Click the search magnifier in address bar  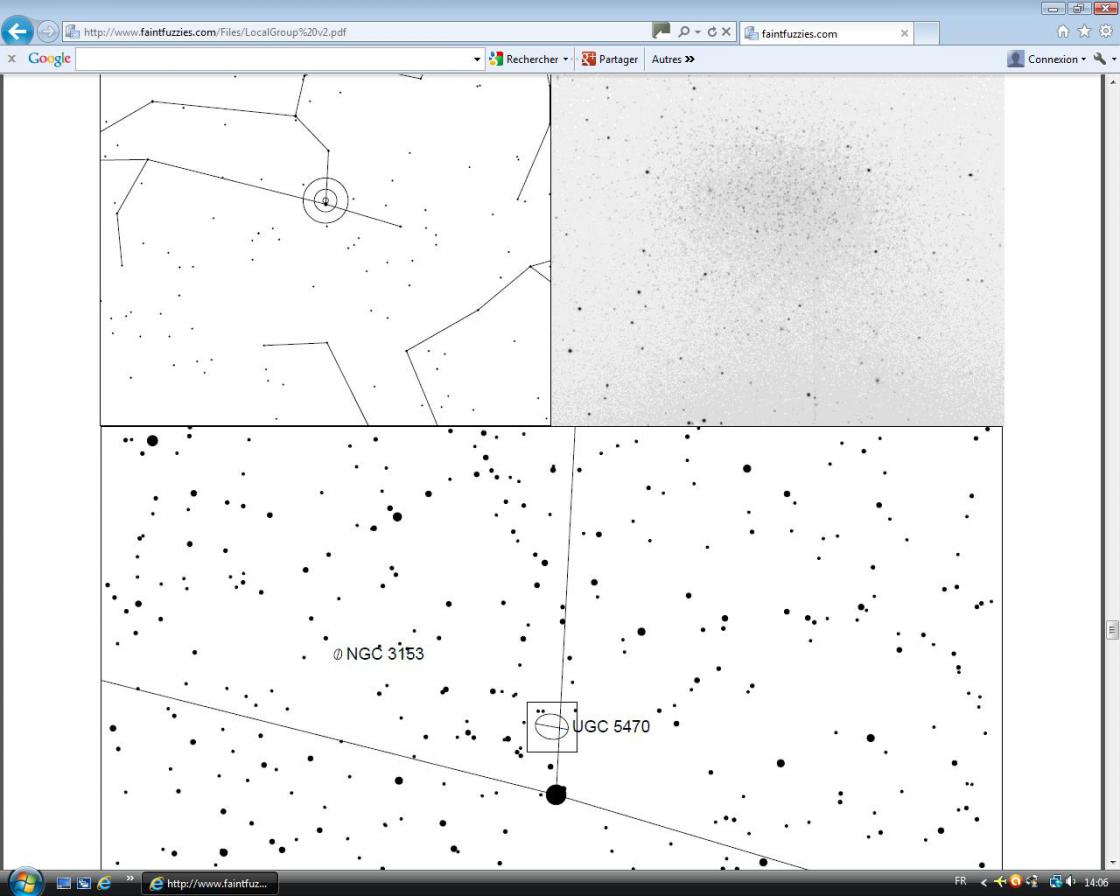684,31
